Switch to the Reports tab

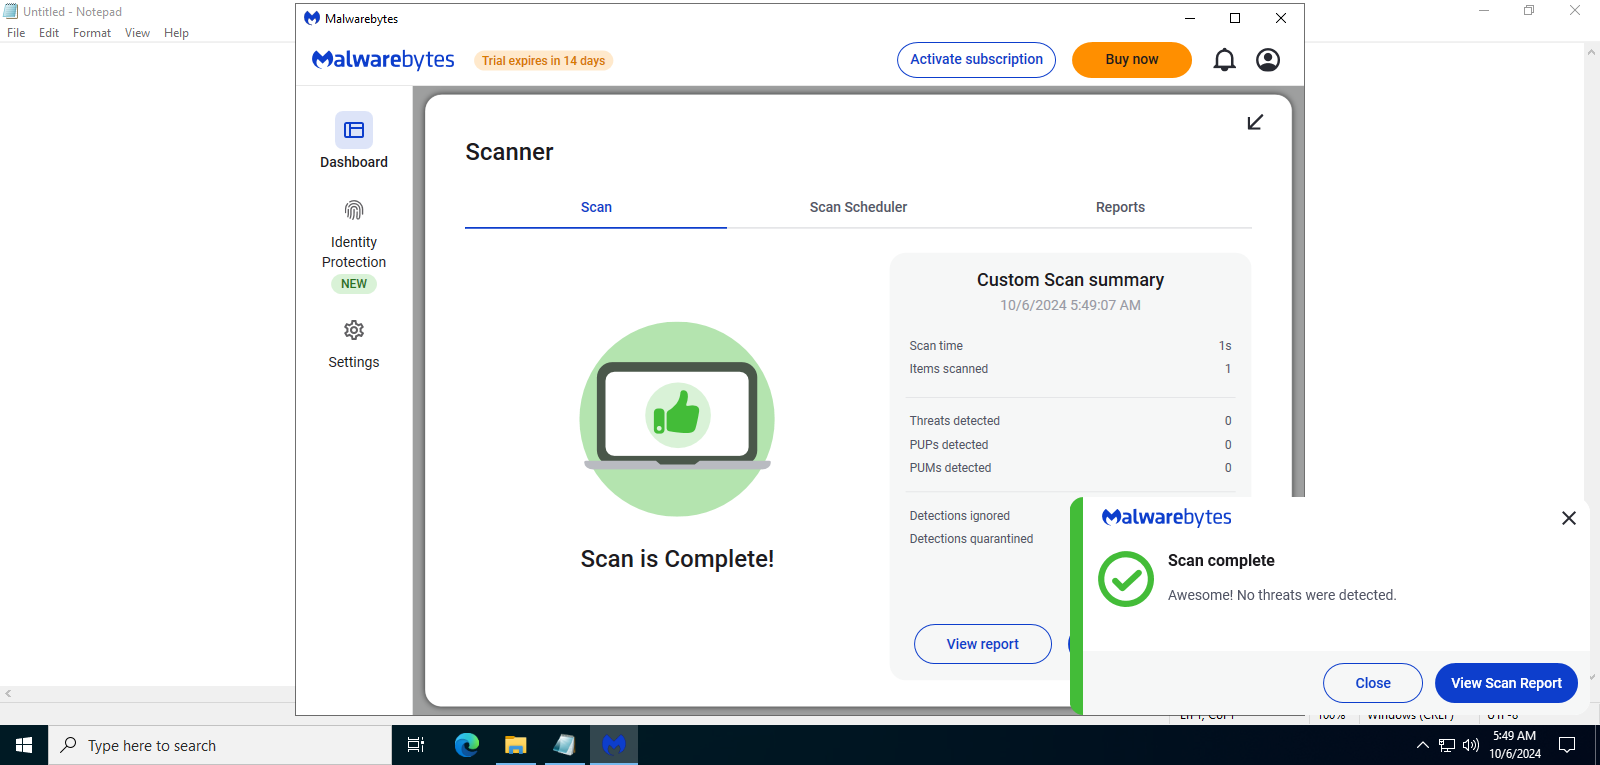coord(1120,207)
